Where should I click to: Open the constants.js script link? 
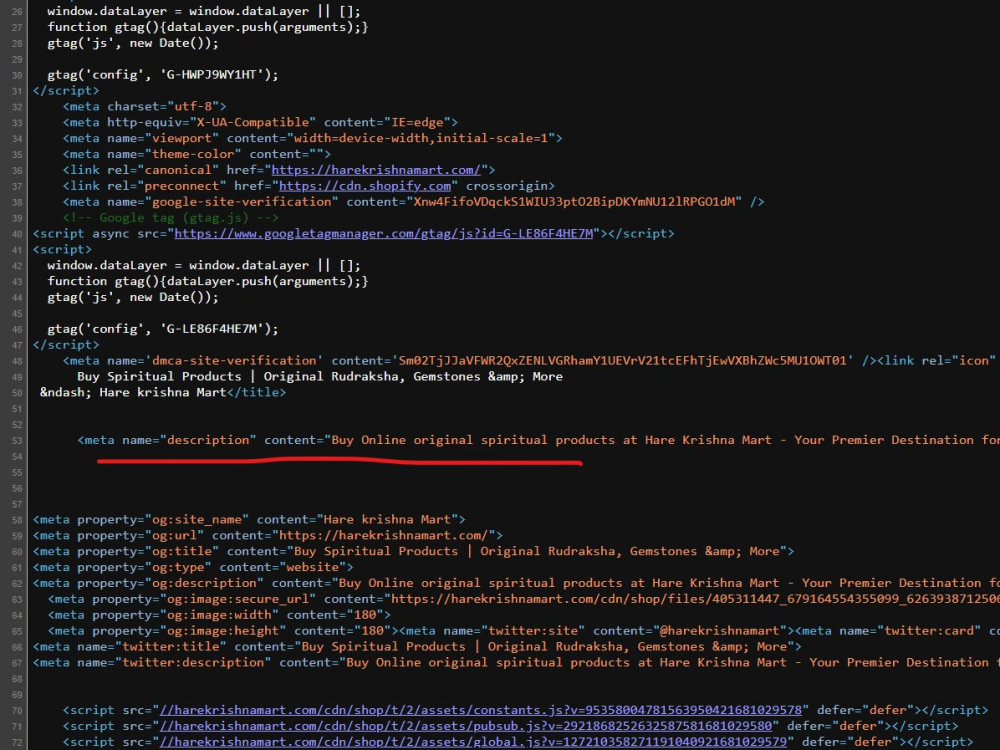(x=481, y=710)
